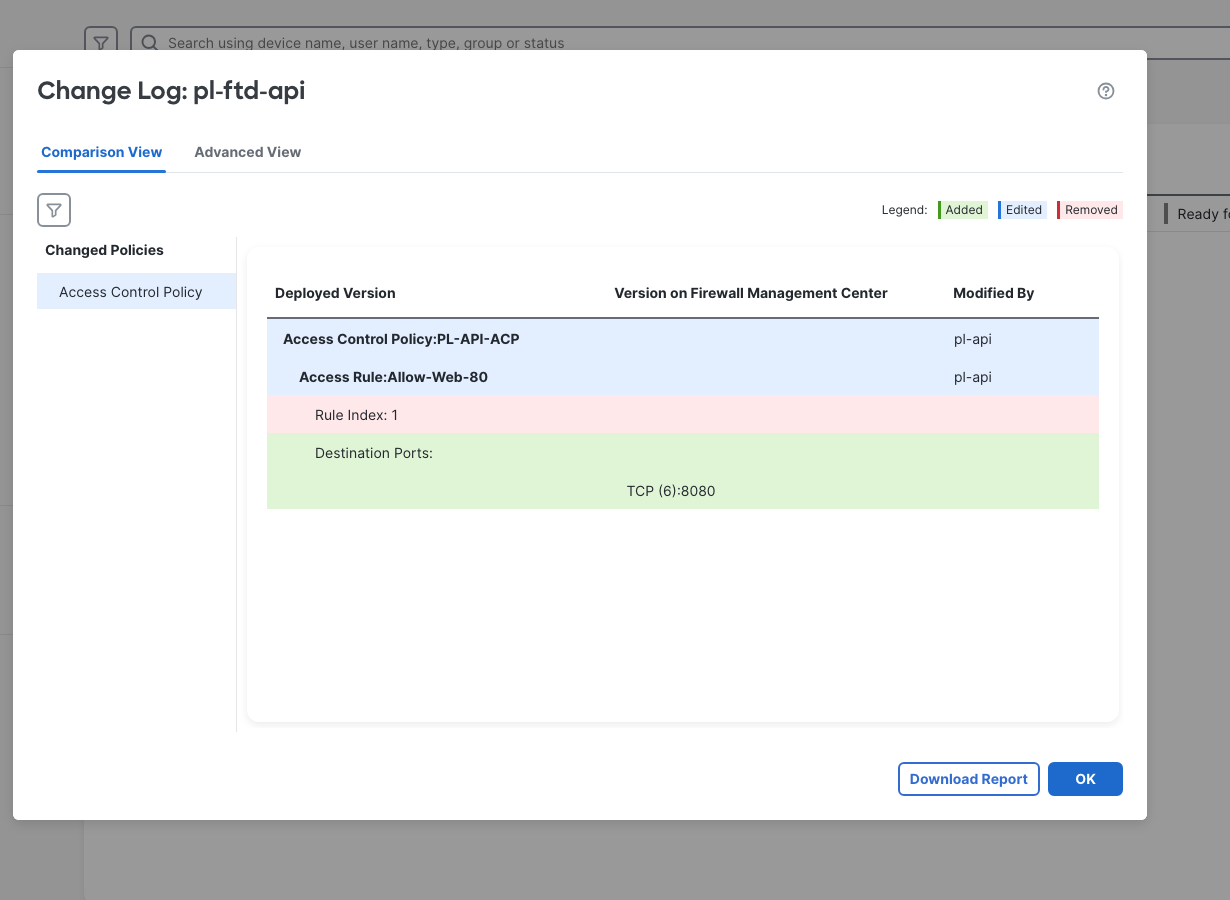Click the search magnifier icon in background page
This screenshot has width=1230, height=900.
click(149, 43)
